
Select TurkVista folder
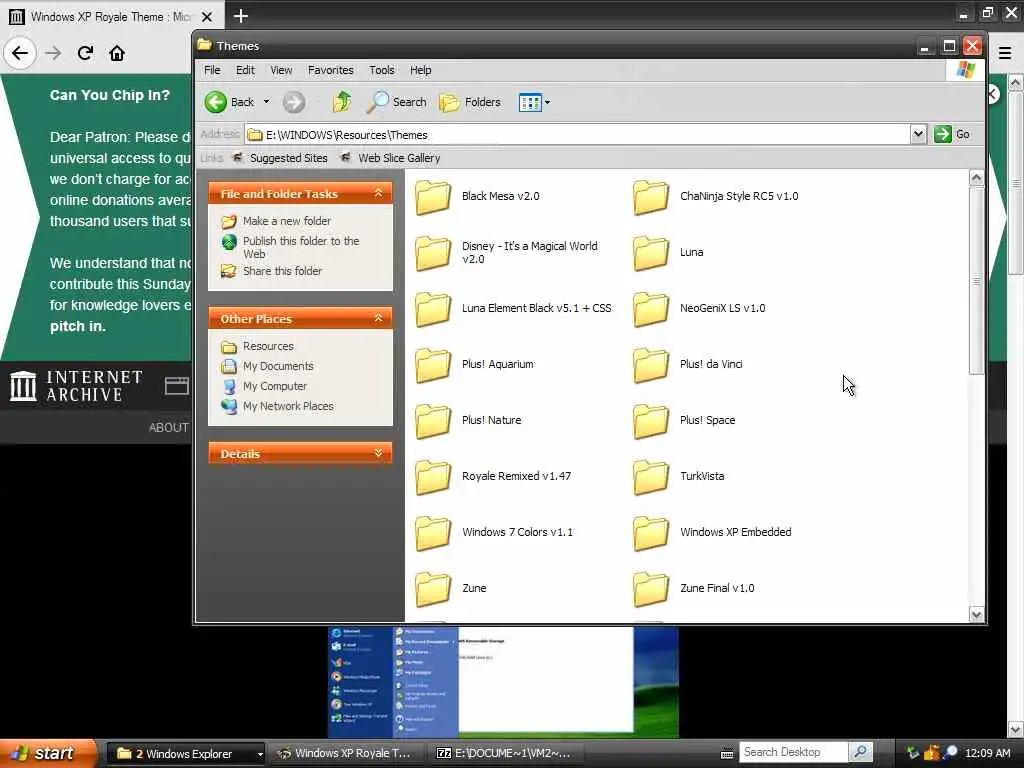tap(679, 477)
